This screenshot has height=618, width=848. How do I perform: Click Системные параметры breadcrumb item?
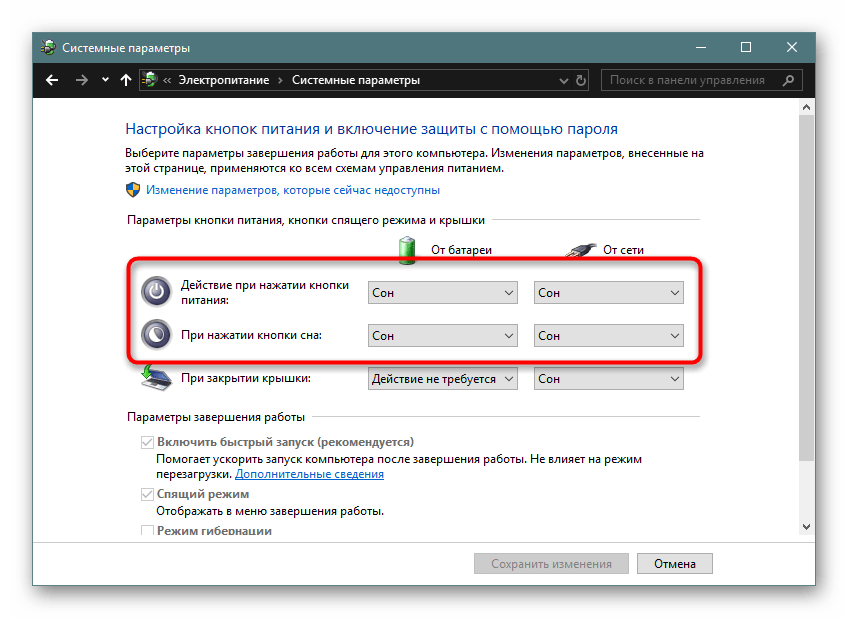pos(355,80)
